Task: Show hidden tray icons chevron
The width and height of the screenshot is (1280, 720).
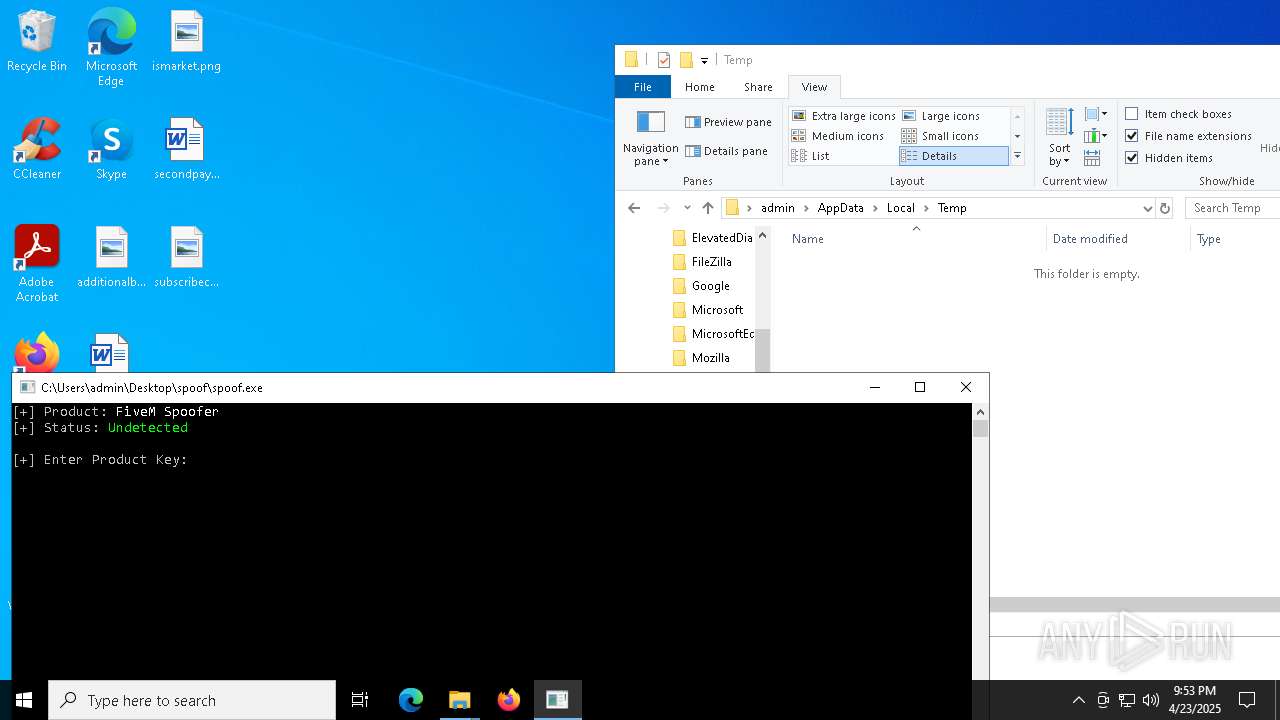Action: click(x=1078, y=700)
